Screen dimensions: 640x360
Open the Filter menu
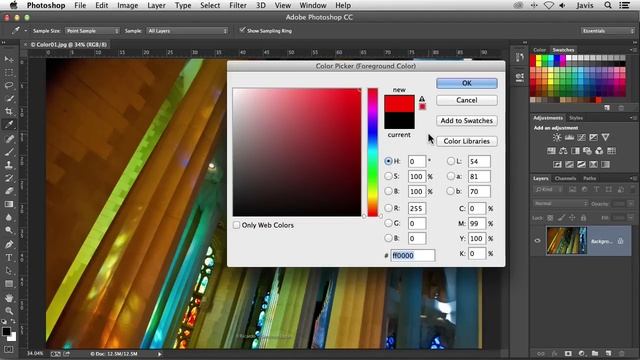[x=238, y=5]
